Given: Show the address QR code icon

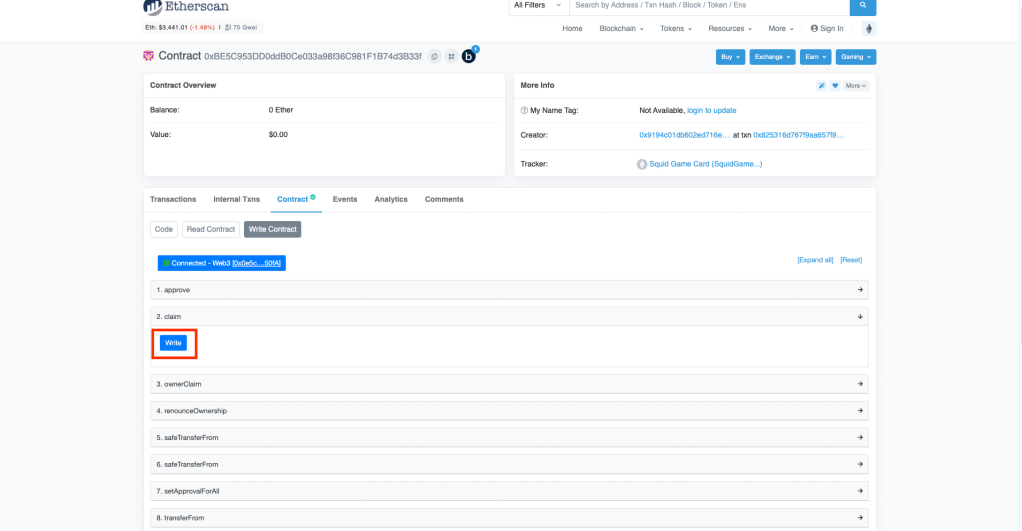Looking at the screenshot, I should tap(450, 57).
